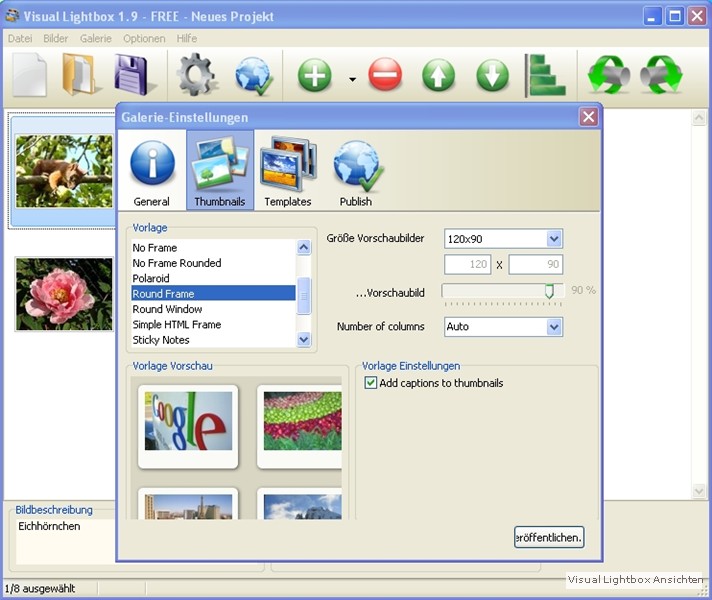This screenshot has height=600, width=712.
Task: Click the green plus Add images icon
Action: (x=315, y=75)
